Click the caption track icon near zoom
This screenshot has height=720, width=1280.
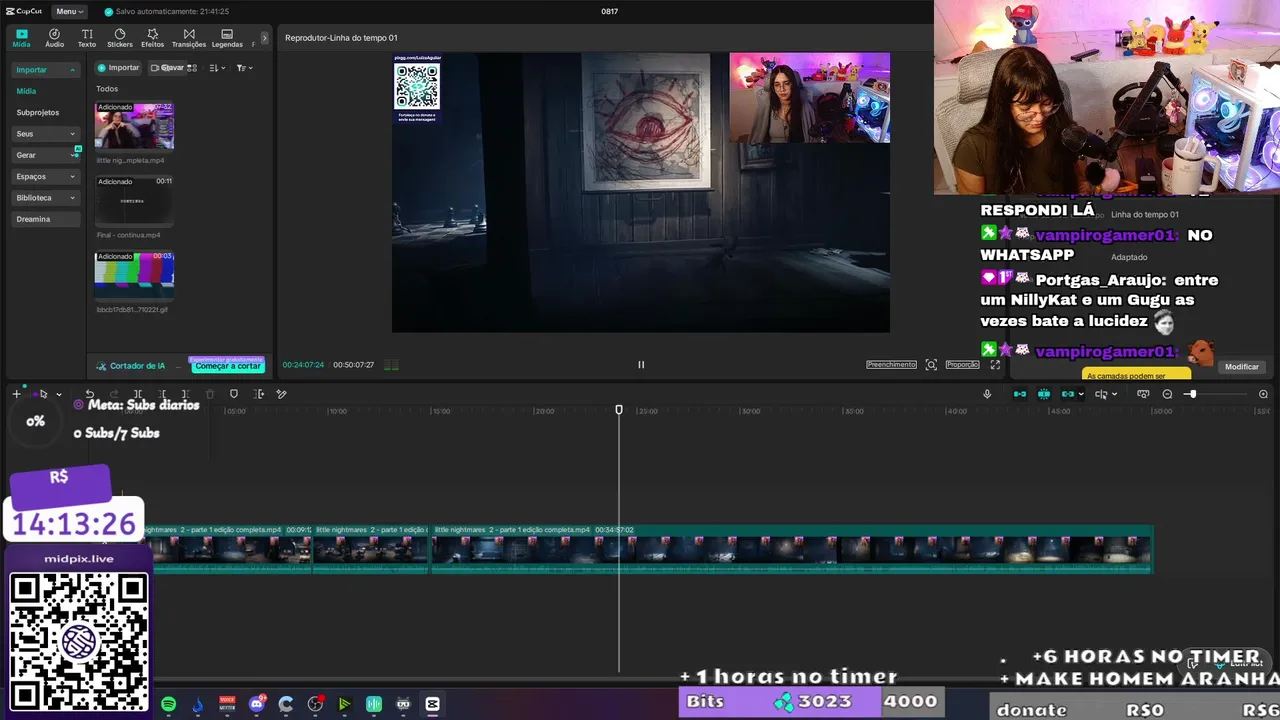coord(1143,394)
